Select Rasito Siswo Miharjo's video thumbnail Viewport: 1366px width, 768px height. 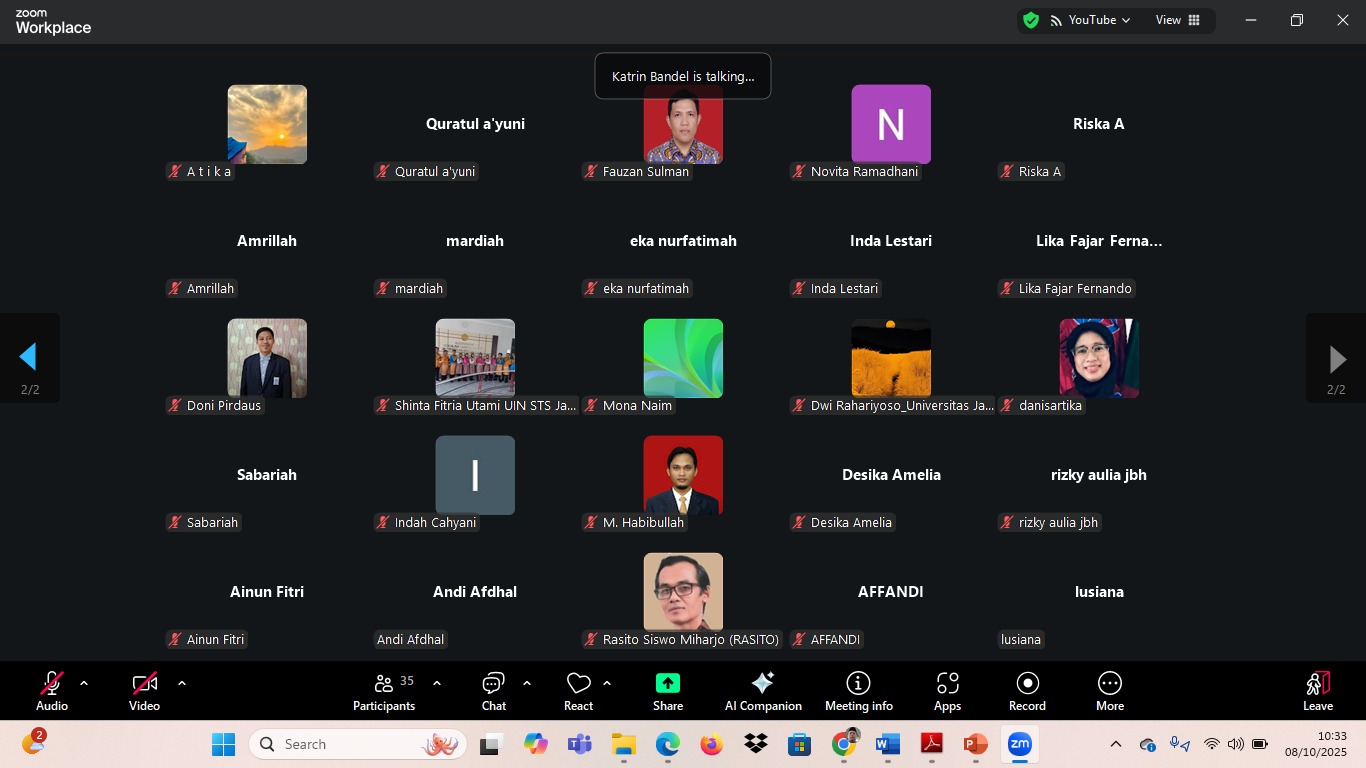pos(683,592)
